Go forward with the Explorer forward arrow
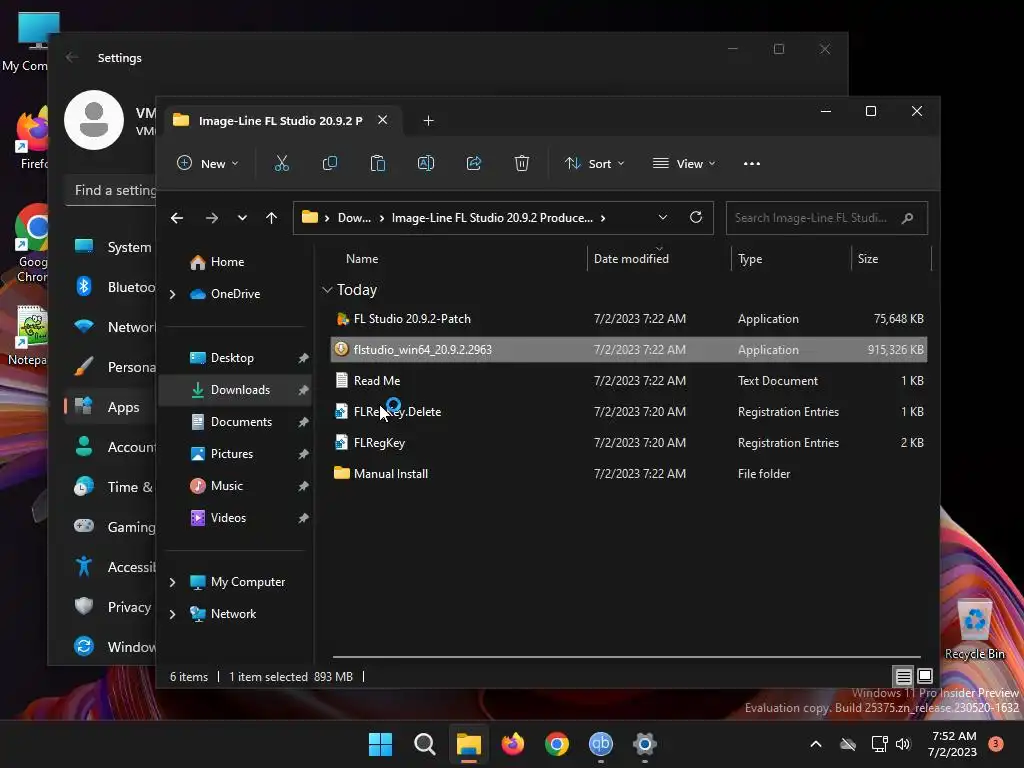Viewport: 1024px width, 768px height. pos(212,218)
